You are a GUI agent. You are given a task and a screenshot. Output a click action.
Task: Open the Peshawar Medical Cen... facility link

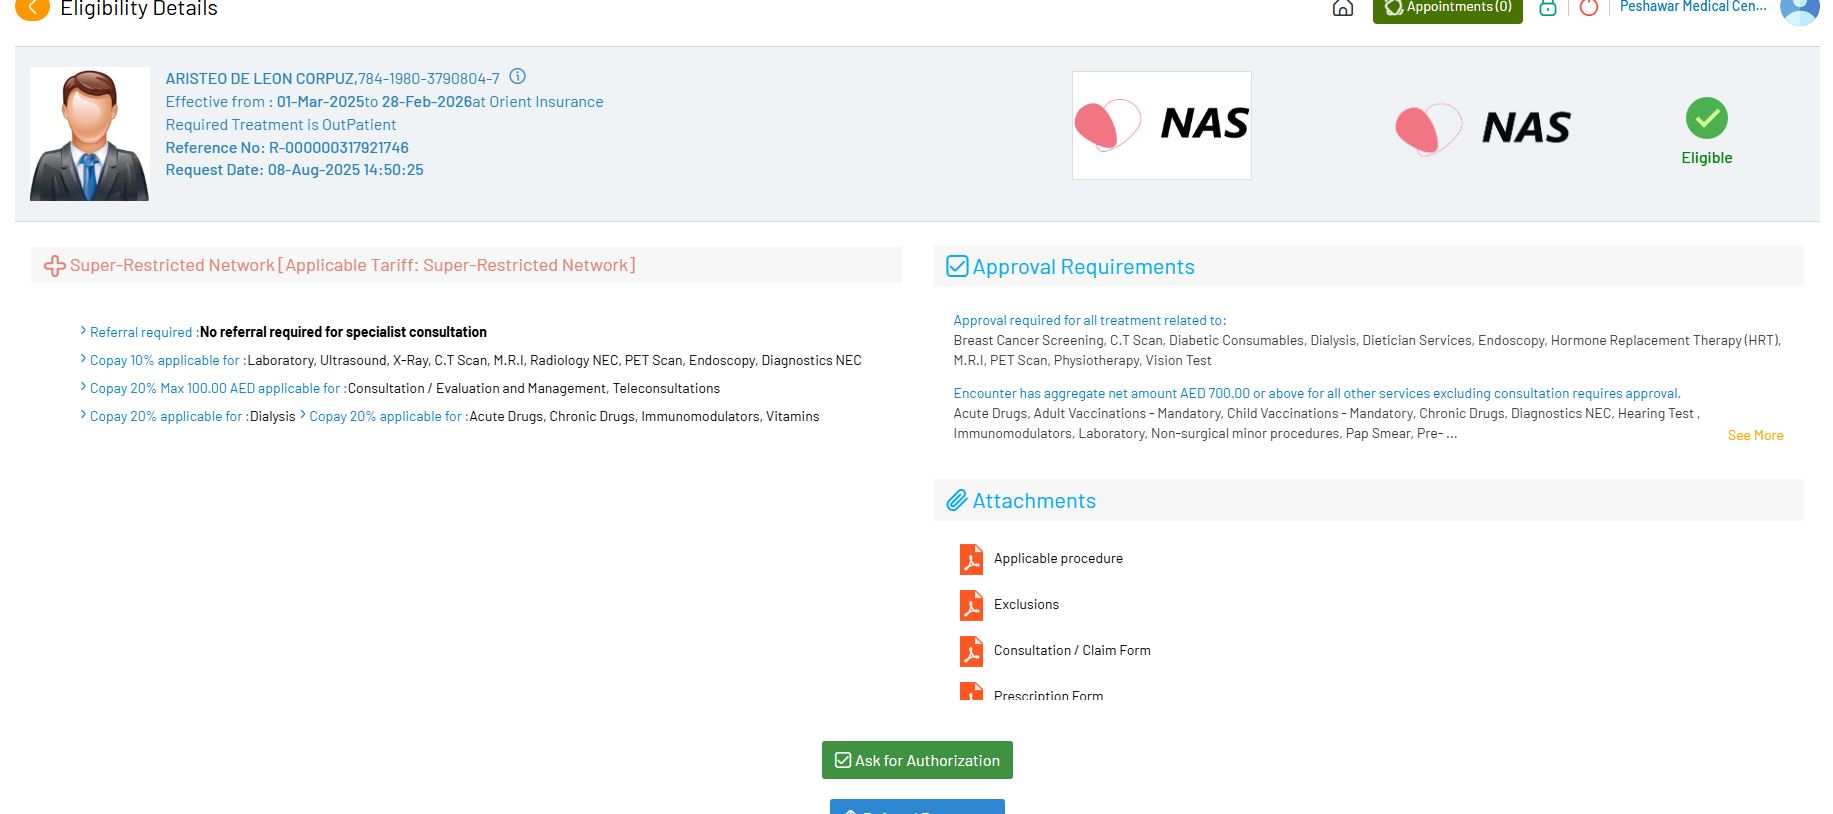pos(1693,7)
